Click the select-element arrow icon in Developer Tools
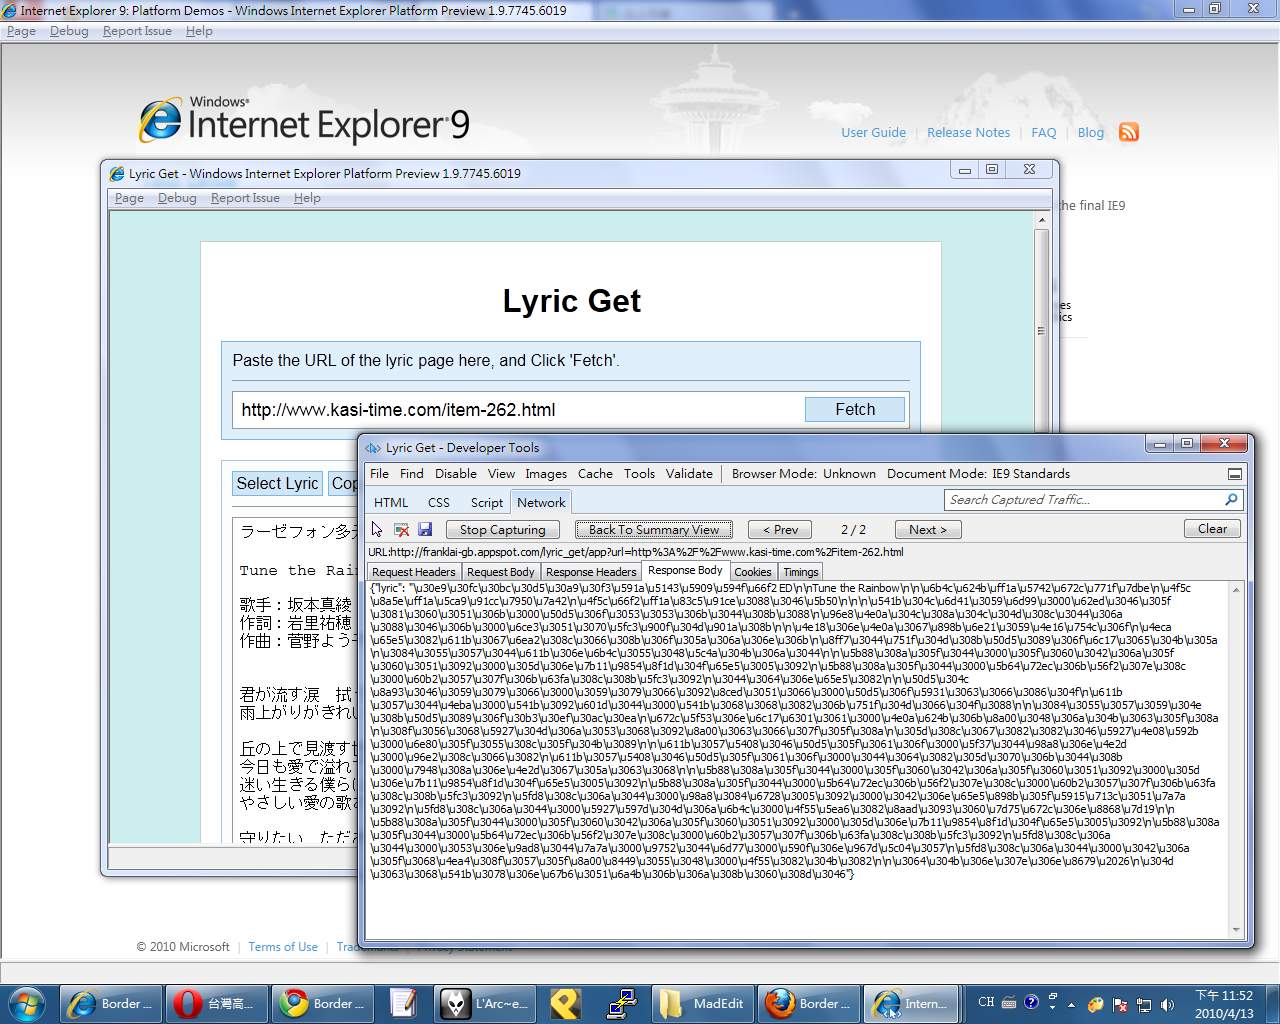 click(x=377, y=530)
